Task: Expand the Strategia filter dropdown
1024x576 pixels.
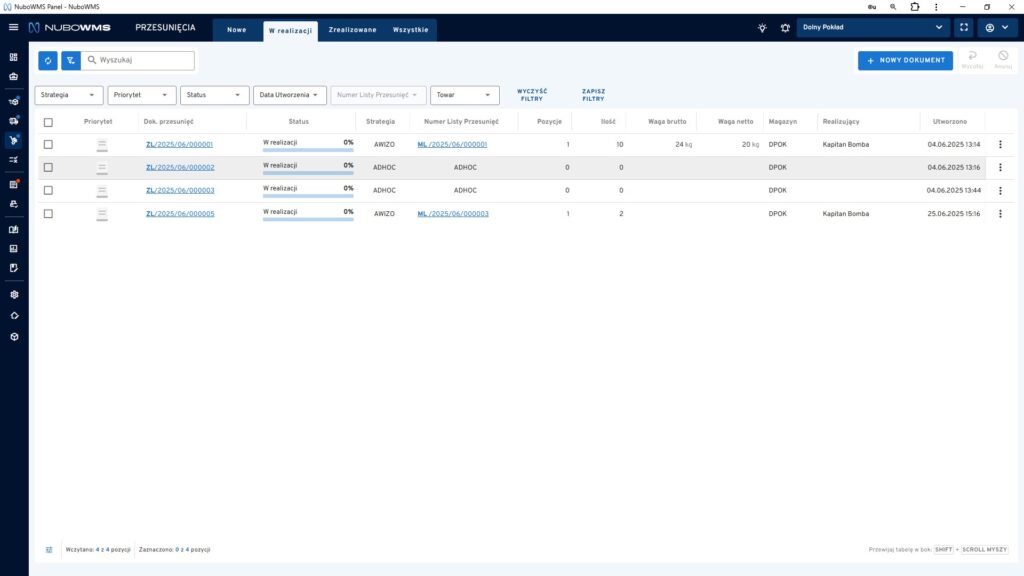Action: [69, 95]
